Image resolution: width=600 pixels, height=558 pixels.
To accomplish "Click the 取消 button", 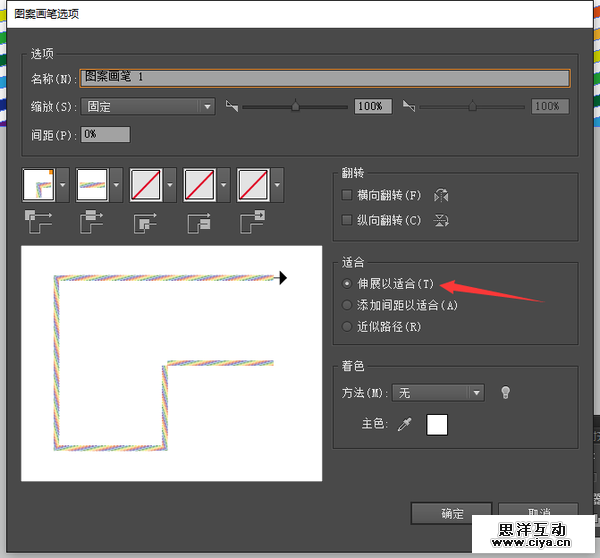I will click(x=538, y=513).
